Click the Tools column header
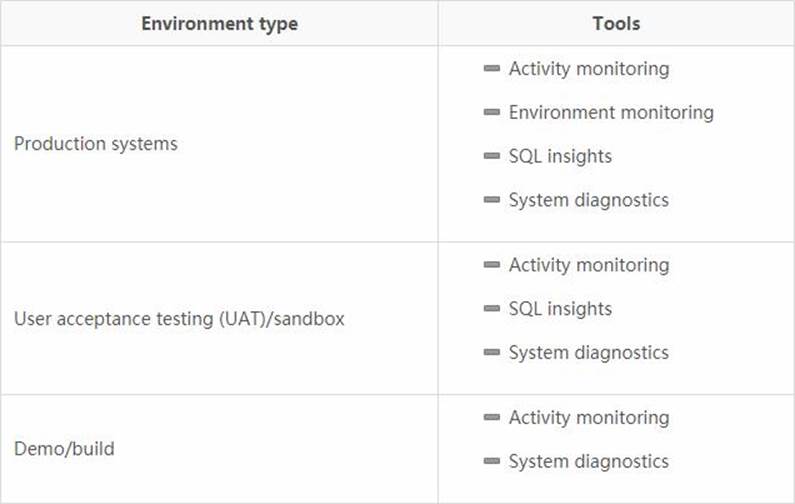The image size is (795, 504). (616, 23)
